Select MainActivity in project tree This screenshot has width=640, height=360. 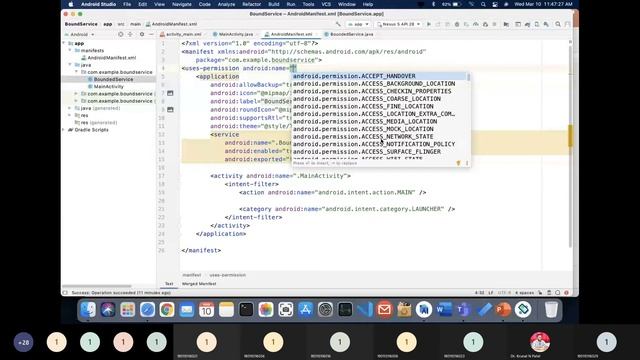(109, 87)
